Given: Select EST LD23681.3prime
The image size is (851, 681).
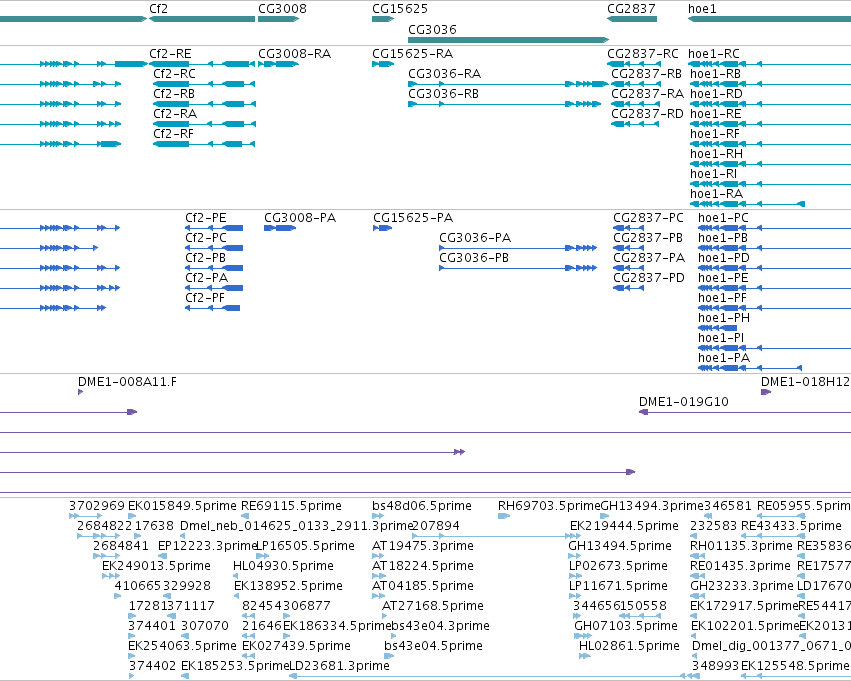Looking at the screenshot, I should [x=339, y=666].
